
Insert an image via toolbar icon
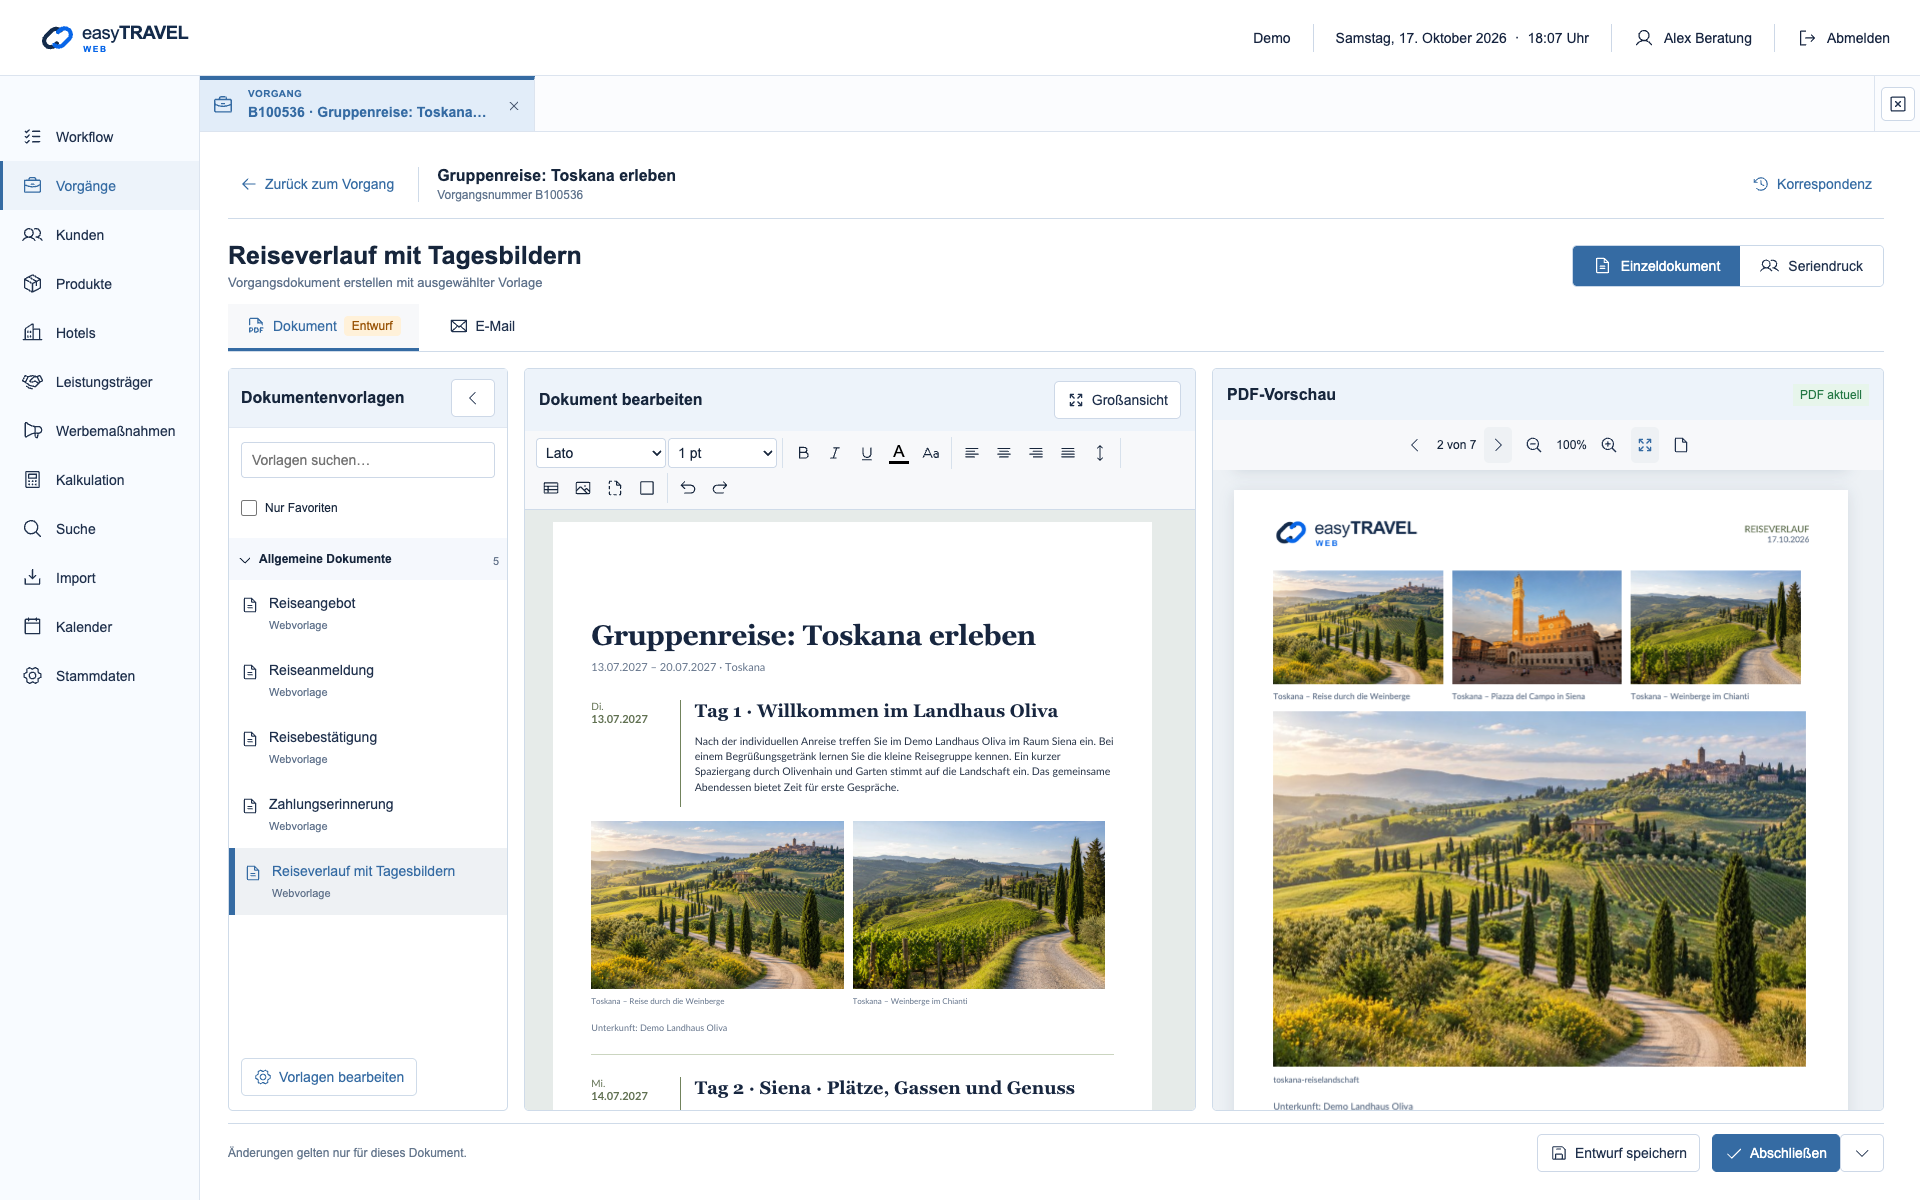(583, 488)
